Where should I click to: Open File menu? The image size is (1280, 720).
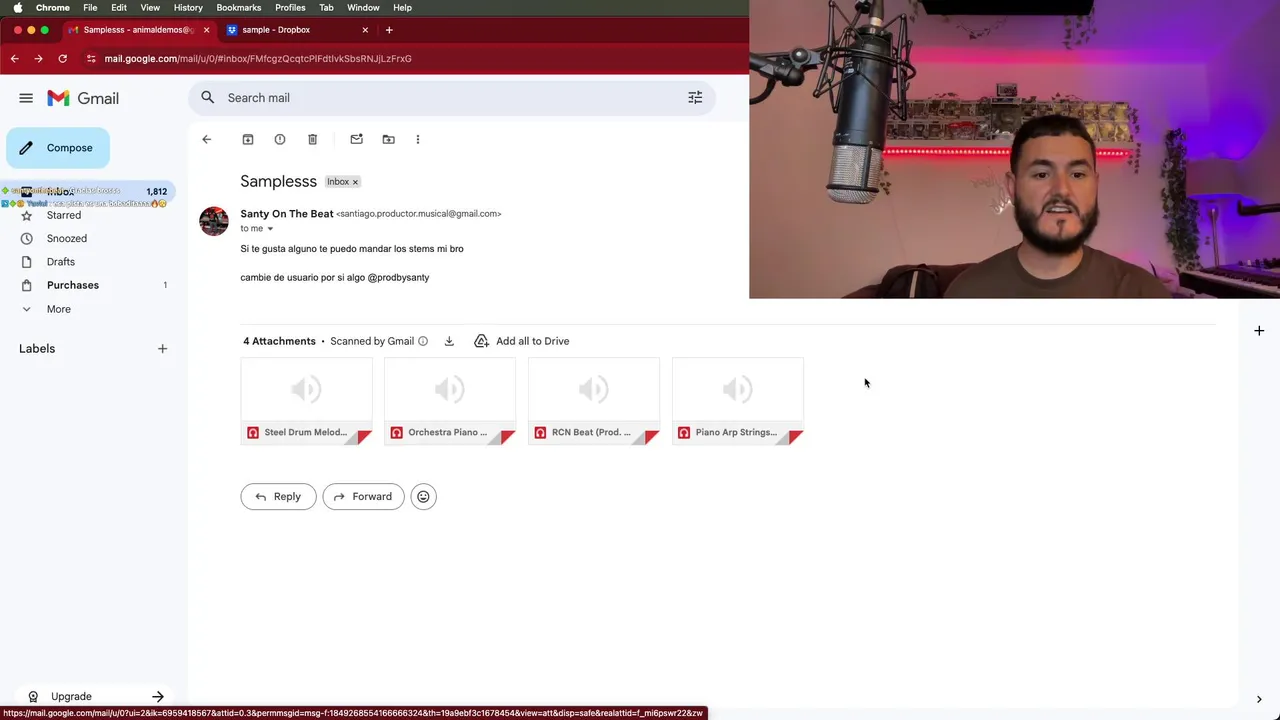[x=90, y=7]
